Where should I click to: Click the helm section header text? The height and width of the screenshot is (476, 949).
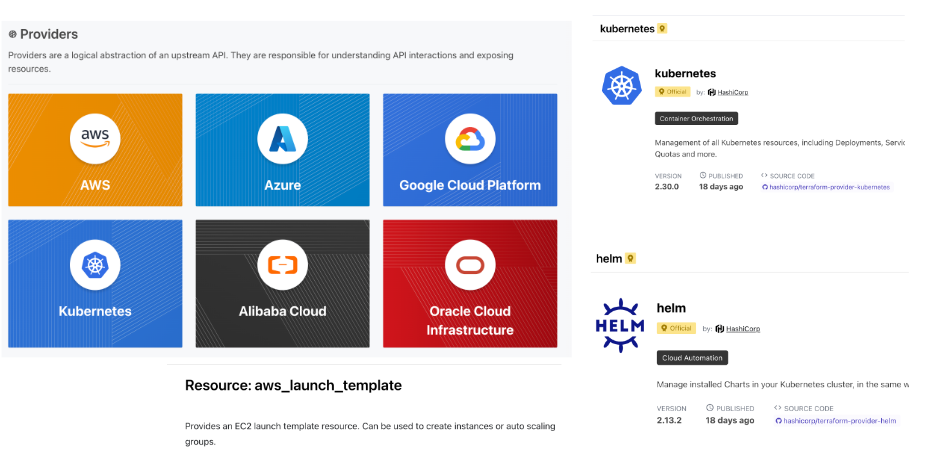(x=609, y=259)
